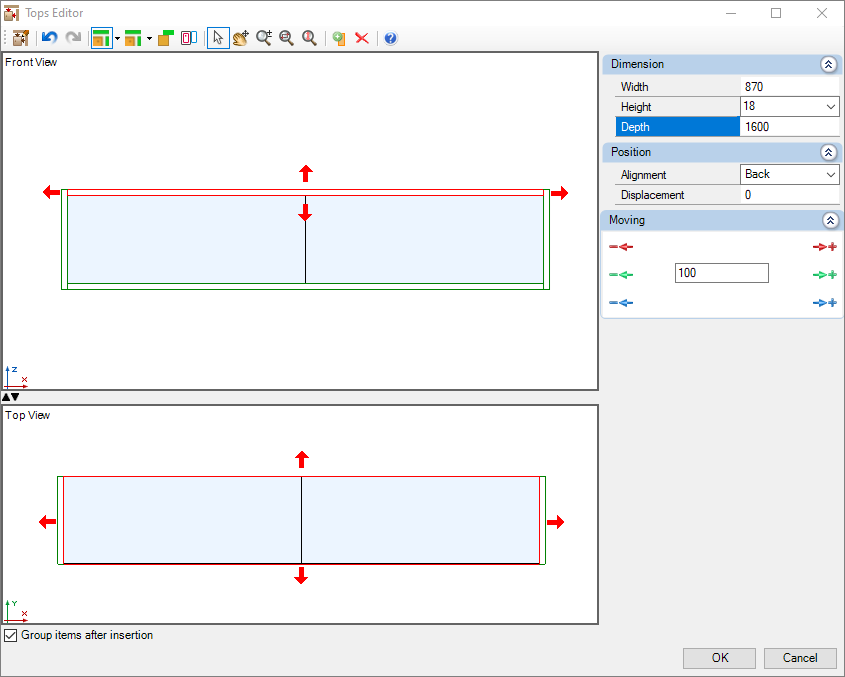Click the red down arrow in Top View
Viewport: 845px width, 677px height.
[x=301, y=576]
